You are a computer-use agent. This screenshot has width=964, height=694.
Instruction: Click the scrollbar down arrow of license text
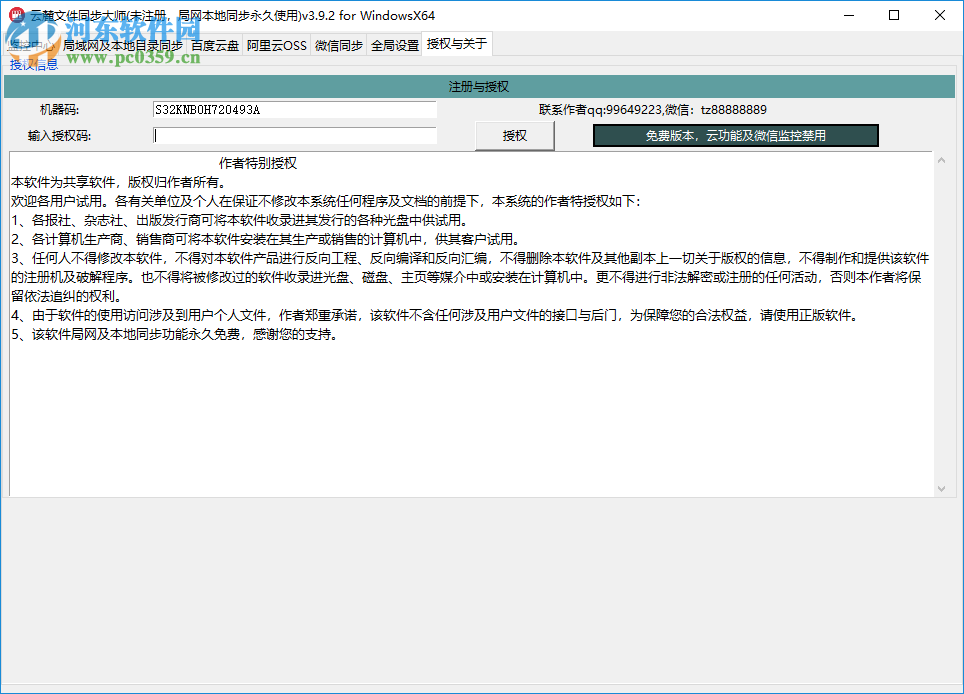pyautogui.click(x=941, y=489)
